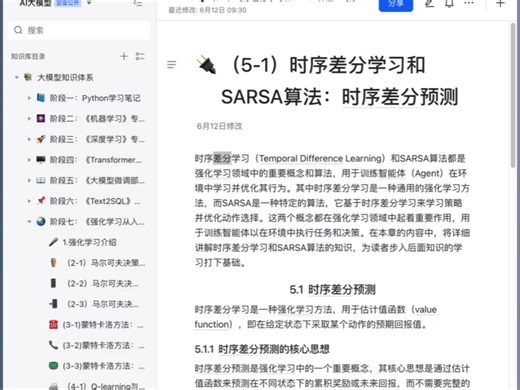Click the highlighted 差分 word
Image resolution: width=520 pixels, height=390 pixels.
[222, 158]
